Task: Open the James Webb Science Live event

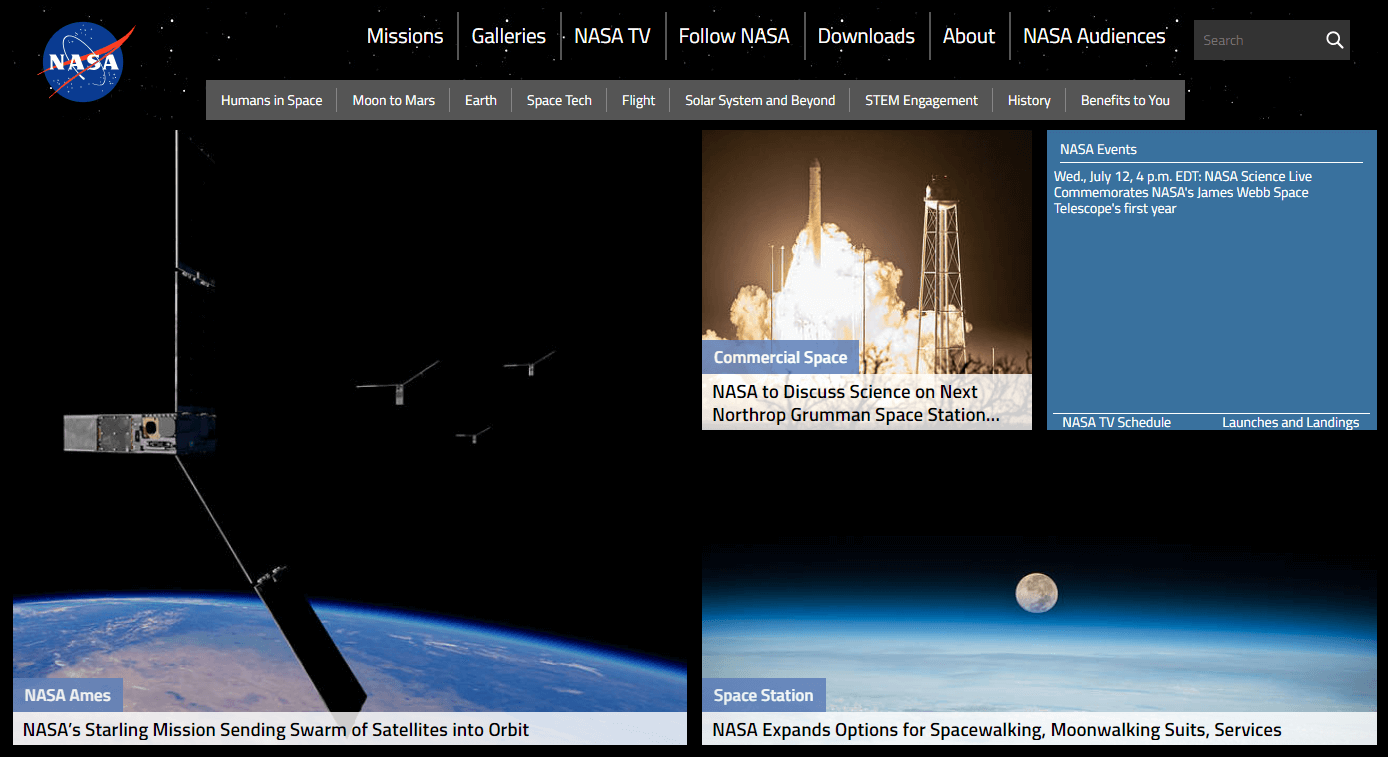Action: click(1183, 192)
